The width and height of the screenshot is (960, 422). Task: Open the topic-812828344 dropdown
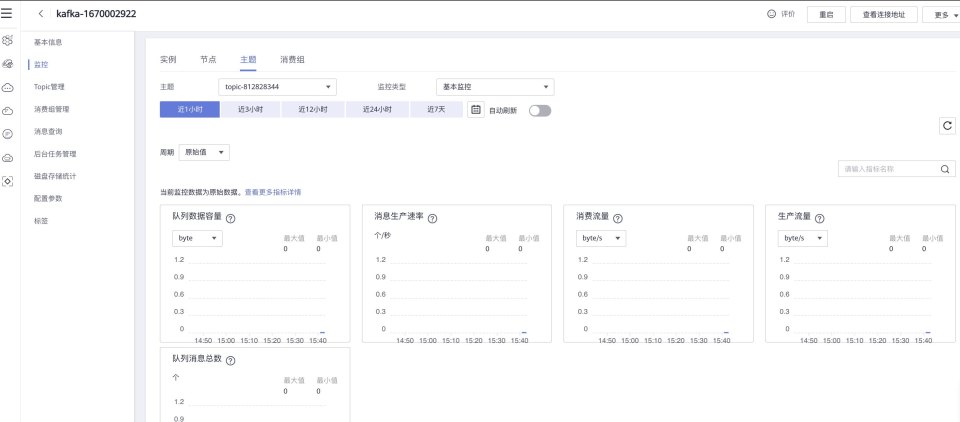point(277,87)
